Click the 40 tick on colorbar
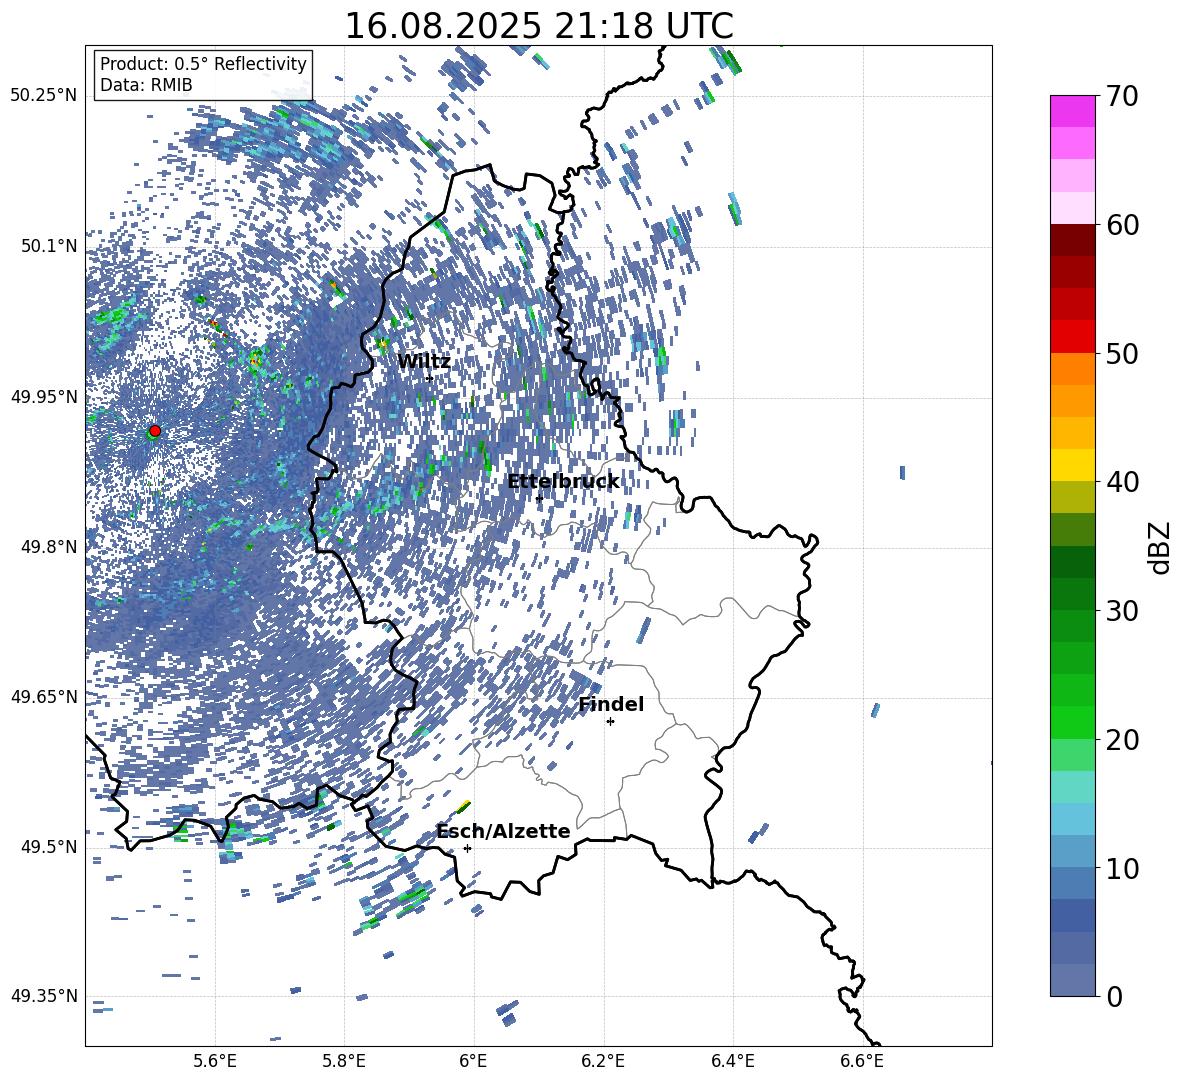 (1122, 482)
